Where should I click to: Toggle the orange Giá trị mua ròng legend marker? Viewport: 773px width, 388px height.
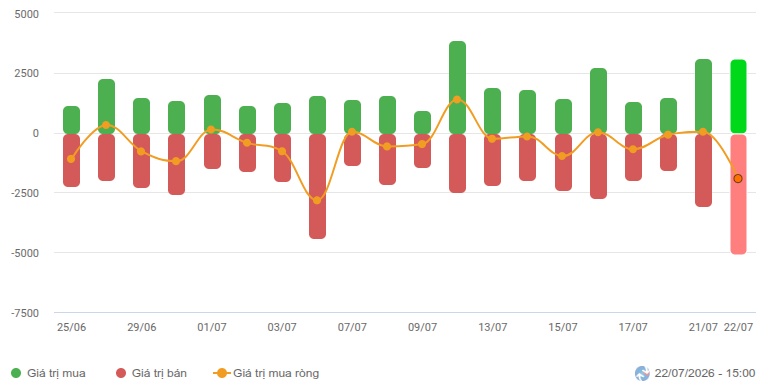[x=222, y=373]
